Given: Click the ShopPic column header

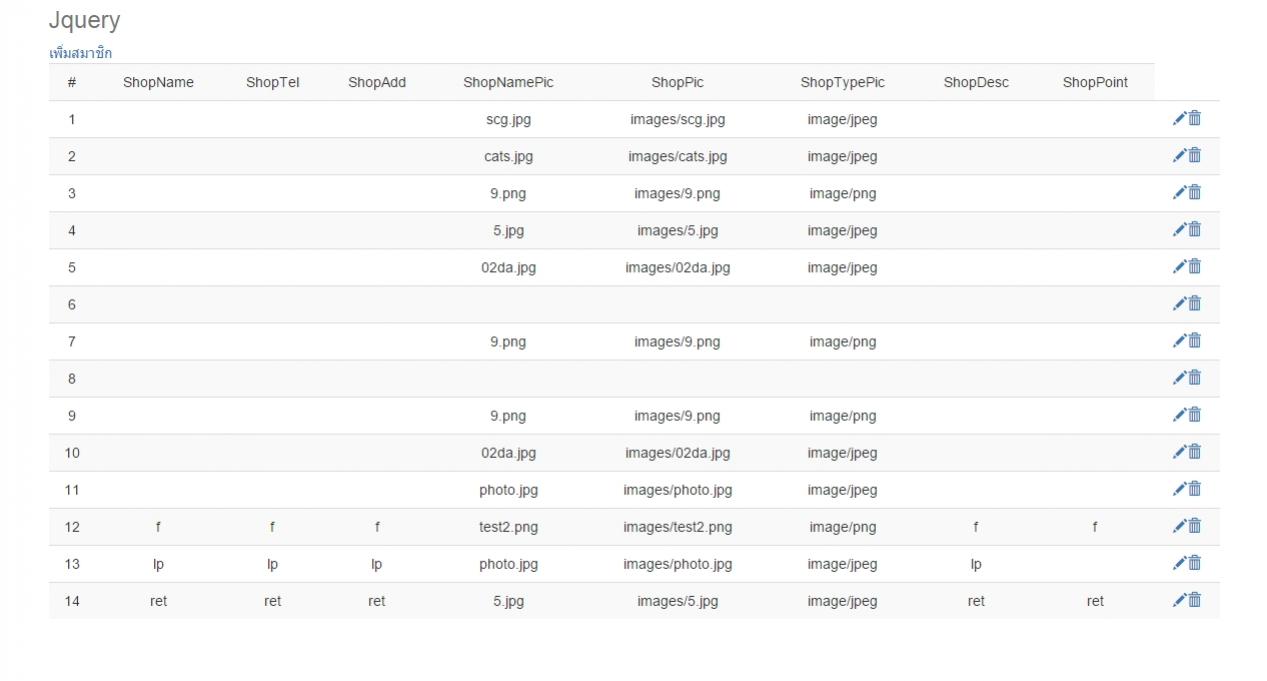Looking at the screenshot, I should coord(677,83).
